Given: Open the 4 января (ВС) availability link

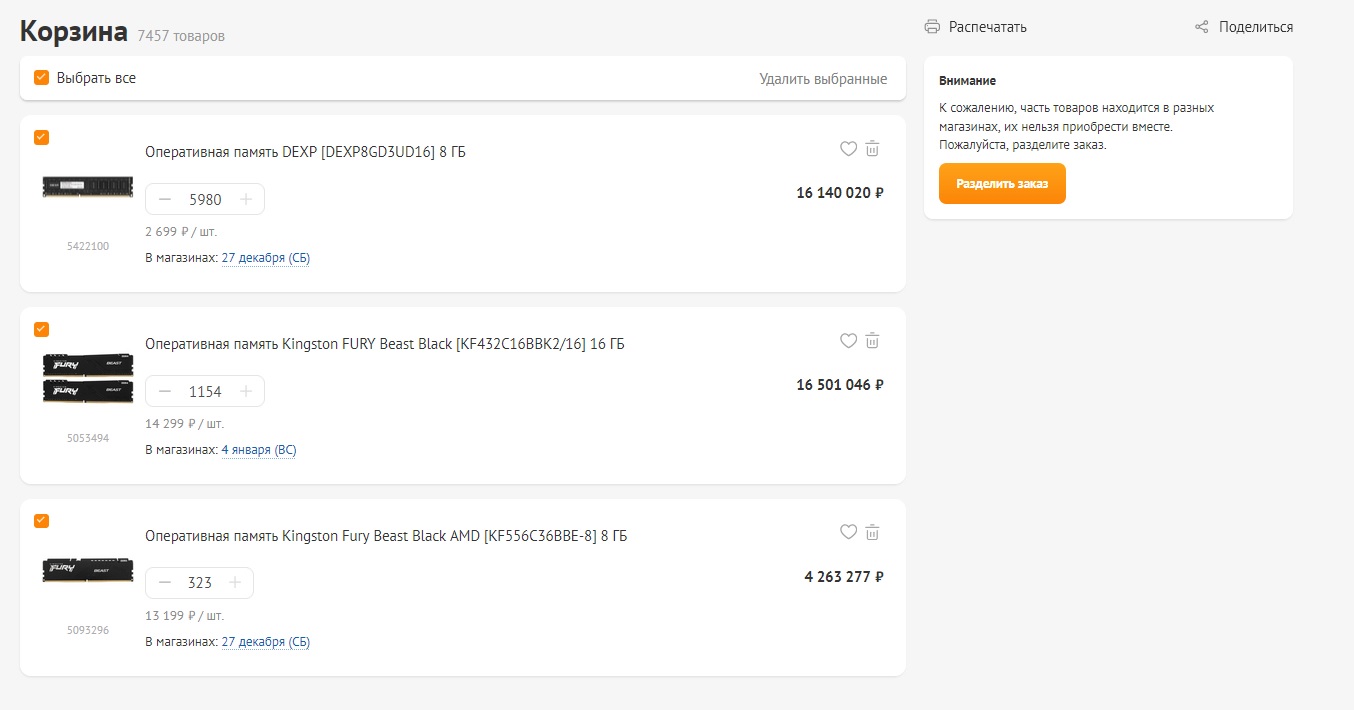Looking at the screenshot, I should [x=259, y=450].
